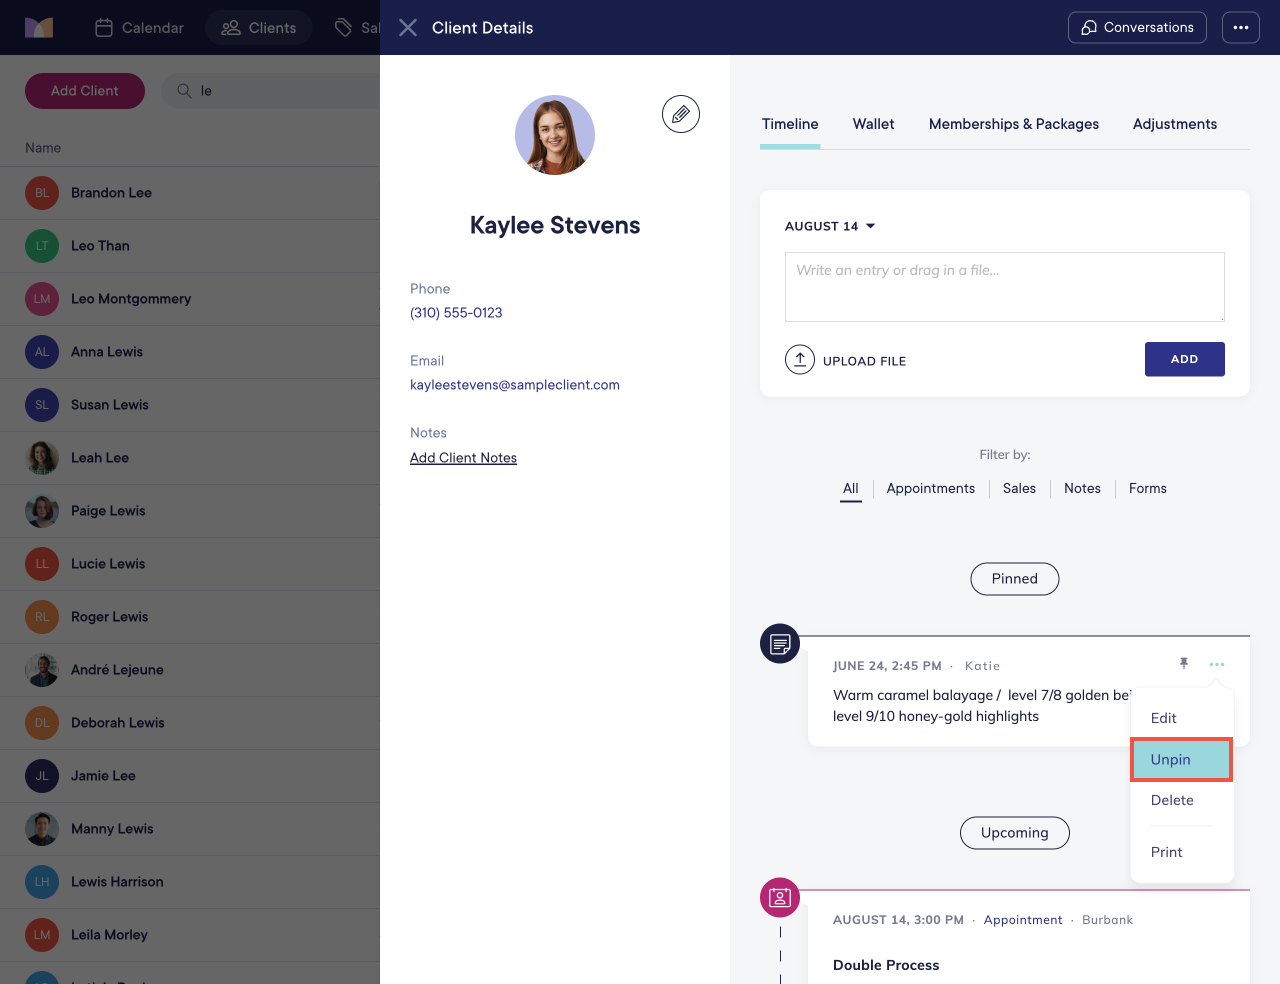Viewport: 1280px width, 984px height.
Task: Click the phone number (310) 555-0123
Action: coord(456,313)
